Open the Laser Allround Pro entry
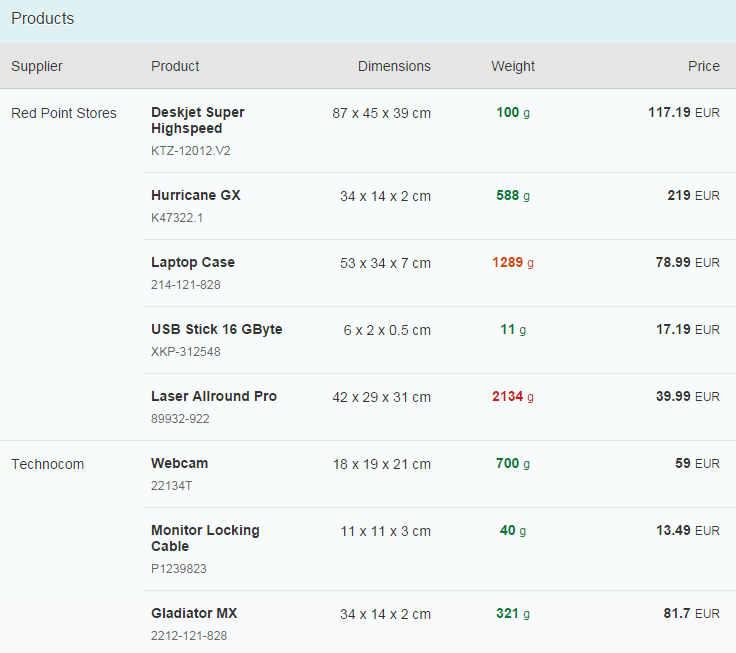Screen dimensions: 736x653 [x=214, y=396]
